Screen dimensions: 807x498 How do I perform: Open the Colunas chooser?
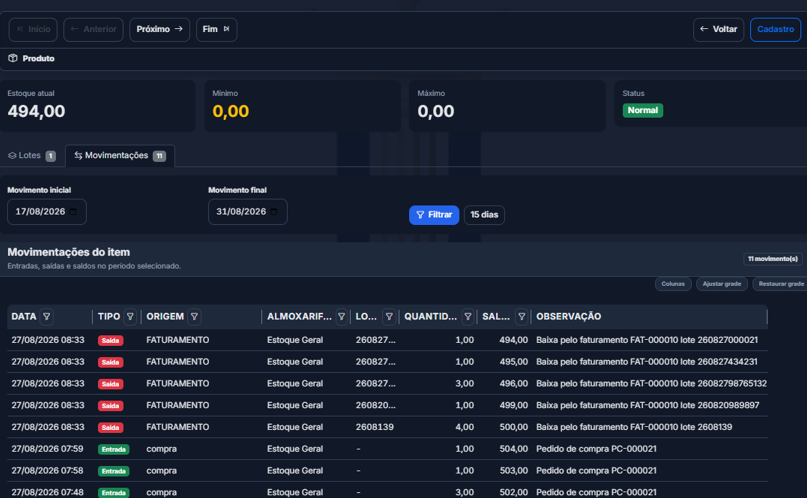[x=673, y=284]
